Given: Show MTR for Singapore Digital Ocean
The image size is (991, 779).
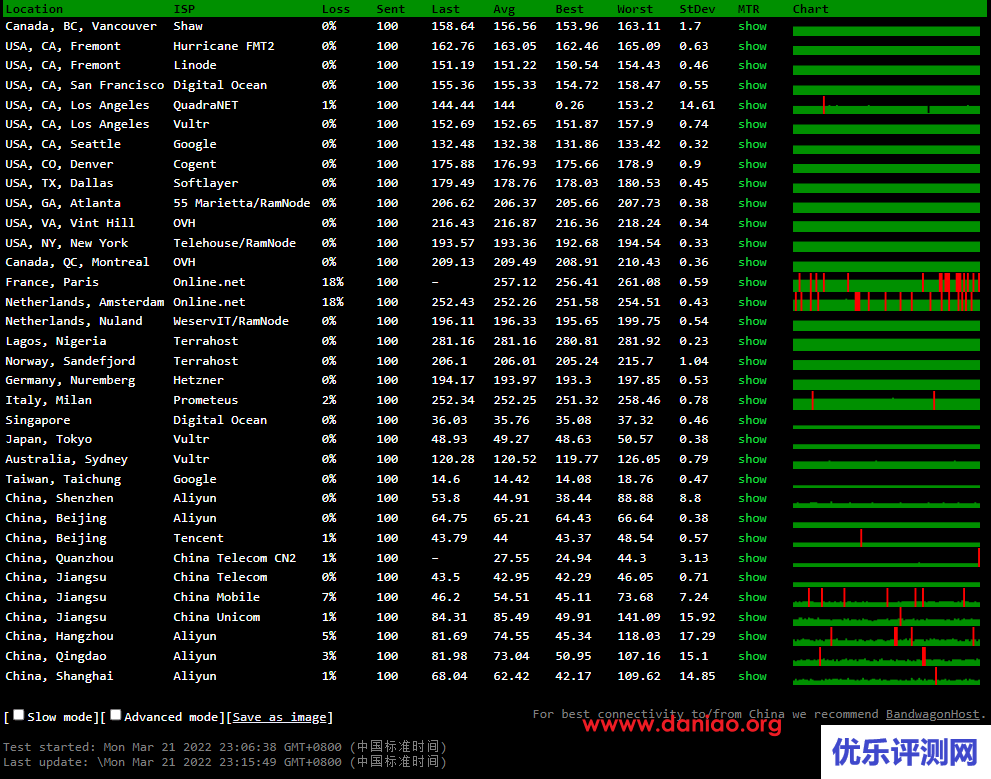Looking at the screenshot, I should [752, 420].
